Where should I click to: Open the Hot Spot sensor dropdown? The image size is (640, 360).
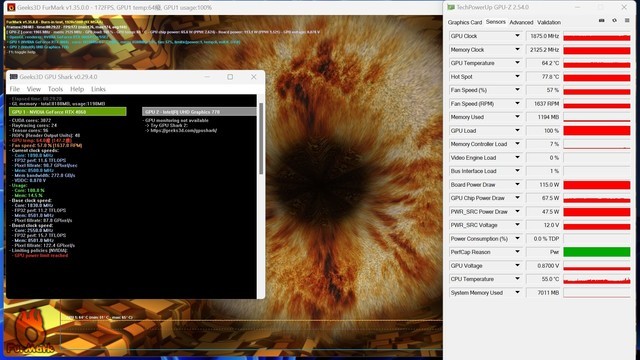coord(517,76)
